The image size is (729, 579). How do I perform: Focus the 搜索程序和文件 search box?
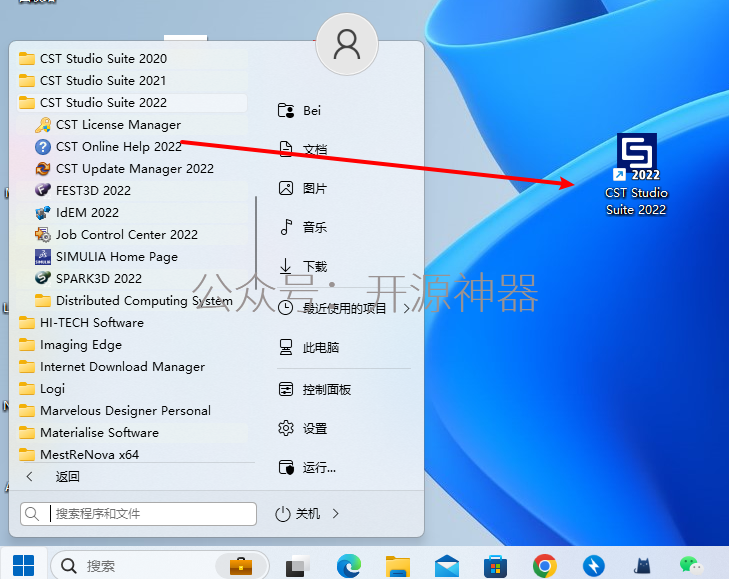click(139, 514)
